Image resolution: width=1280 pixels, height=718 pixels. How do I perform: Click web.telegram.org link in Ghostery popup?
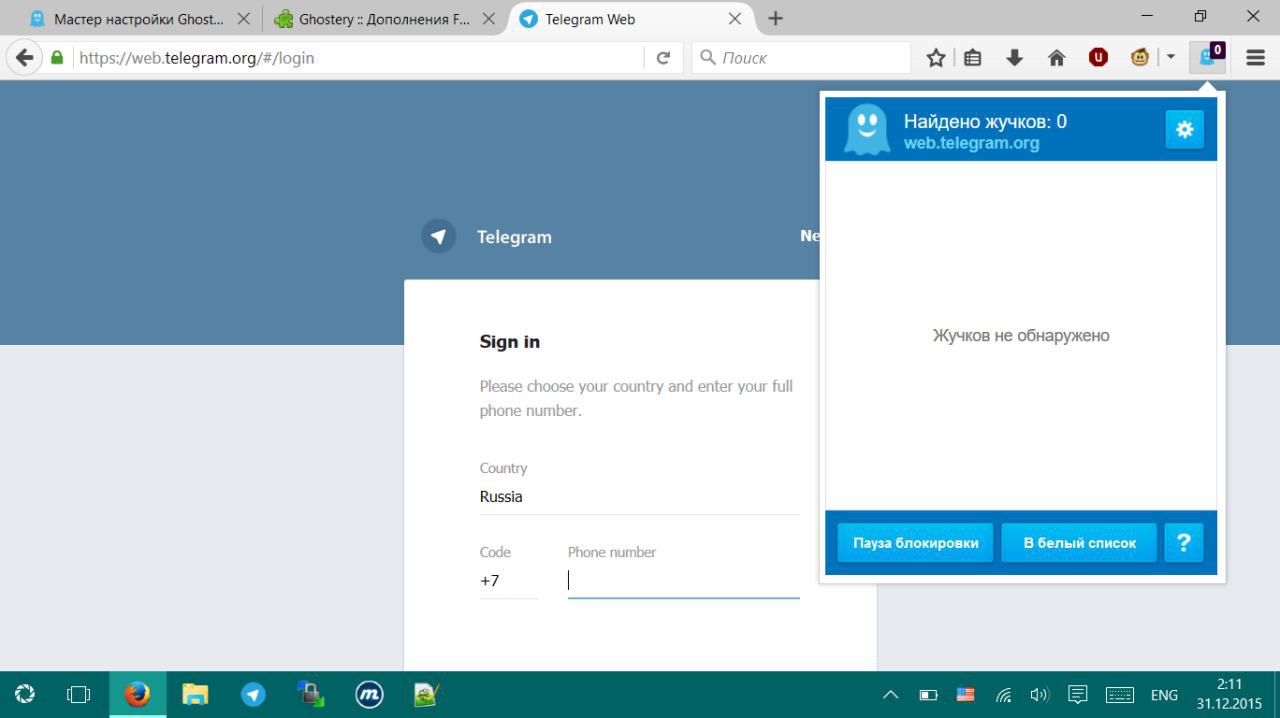971,143
